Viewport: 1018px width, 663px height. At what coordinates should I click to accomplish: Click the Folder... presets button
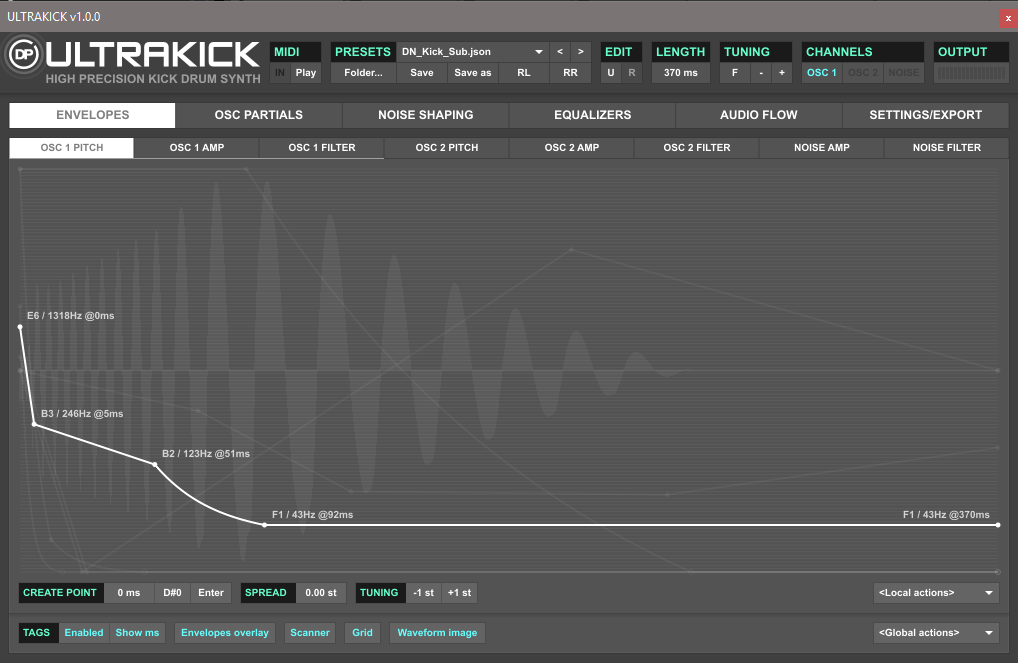click(363, 73)
